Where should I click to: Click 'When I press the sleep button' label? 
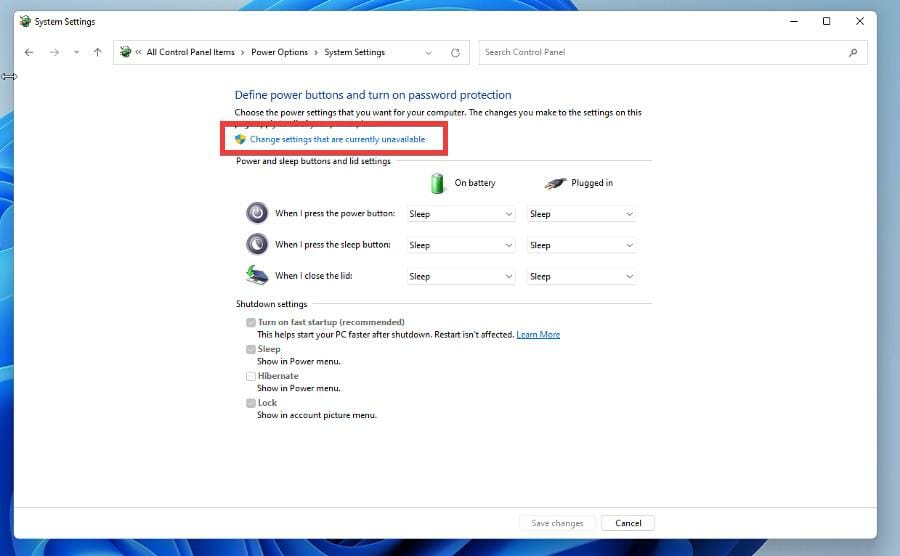pos(333,244)
